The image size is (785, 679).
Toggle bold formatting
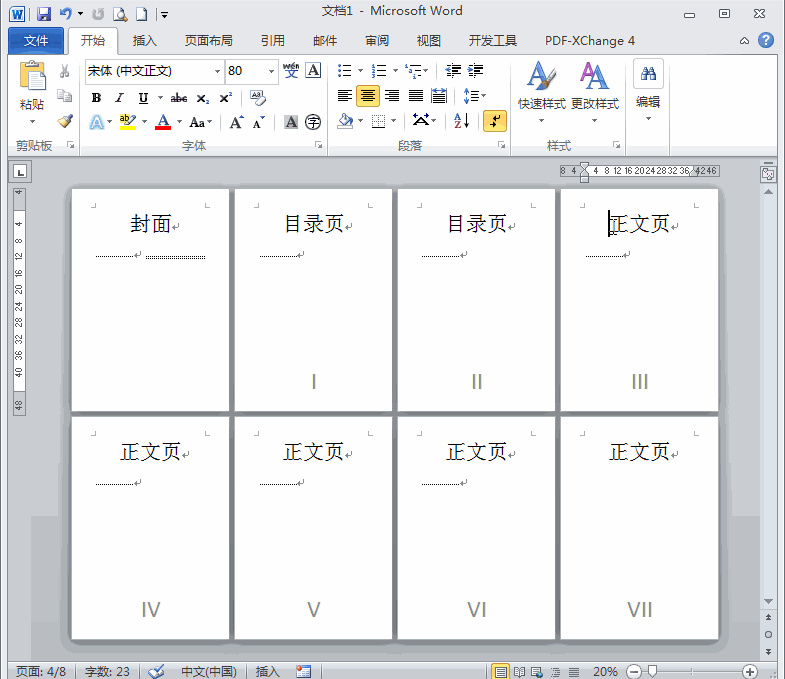coord(96,98)
